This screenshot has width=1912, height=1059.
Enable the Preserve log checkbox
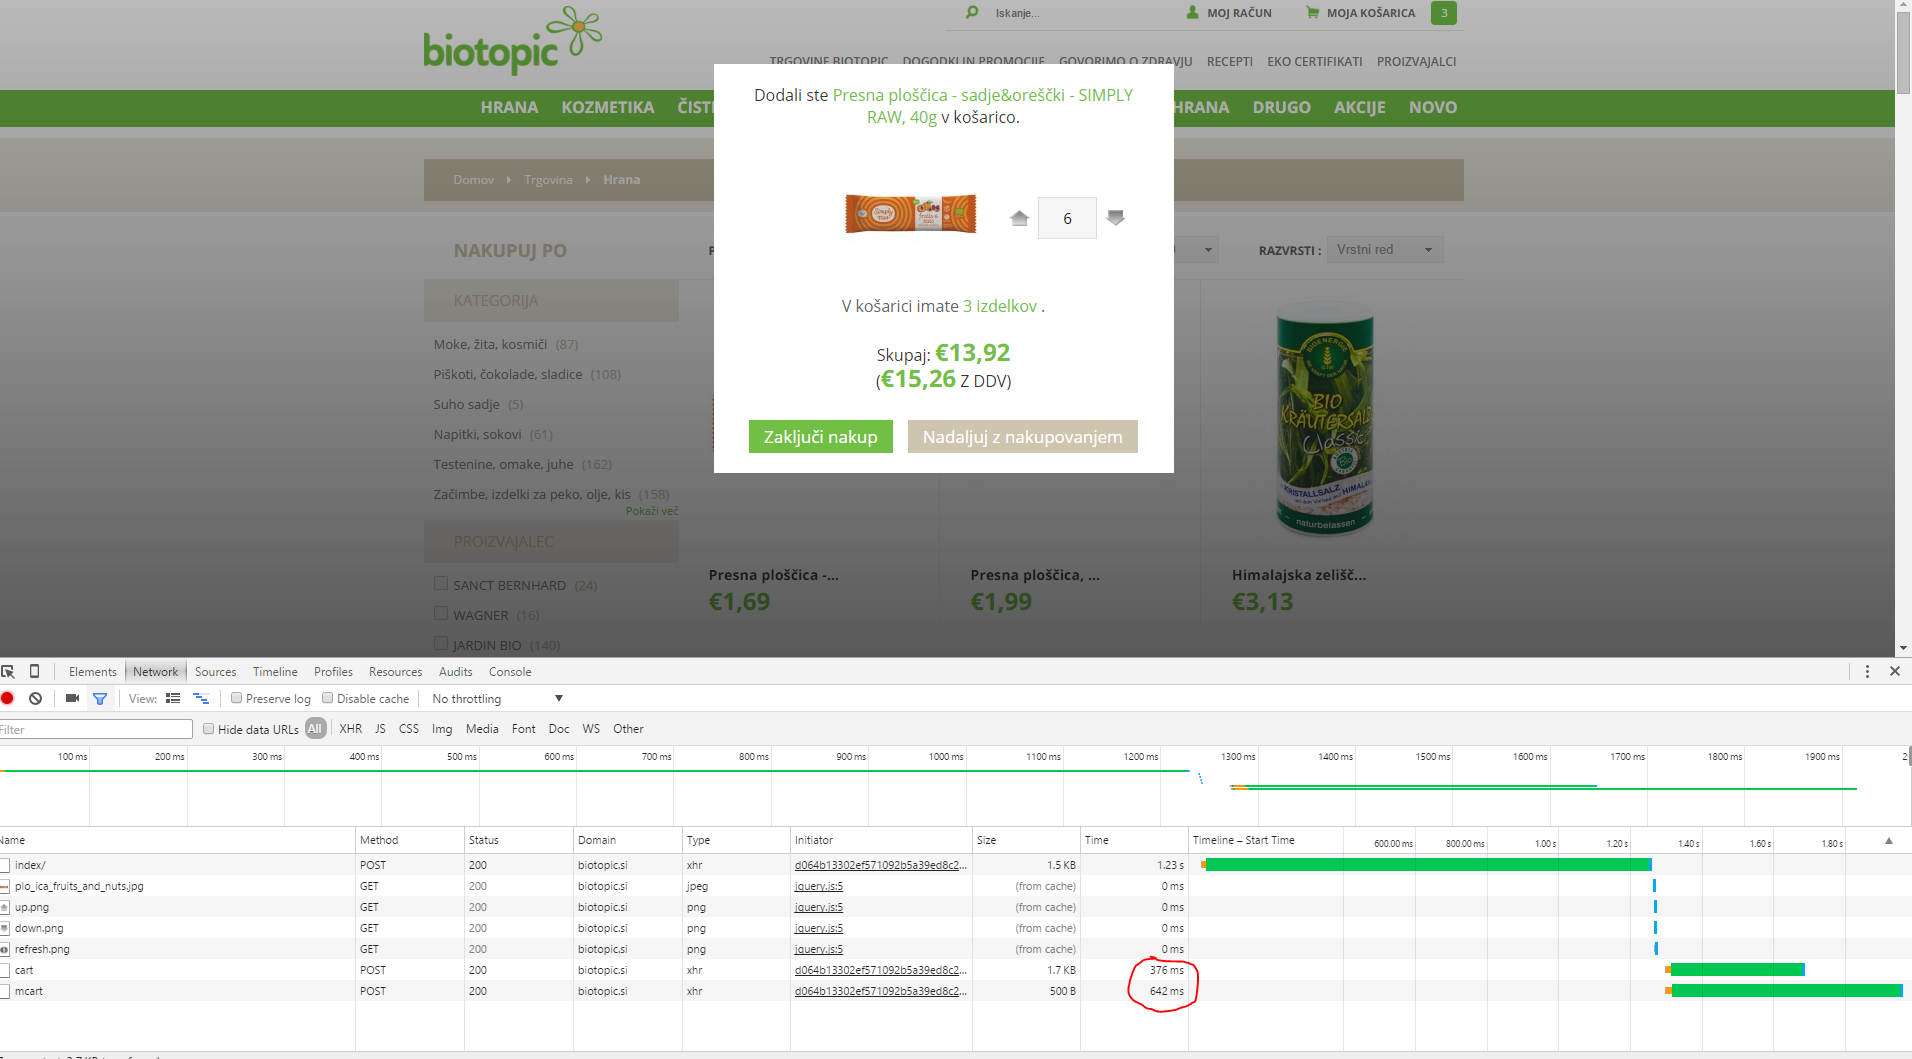pyautogui.click(x=237, y=699)
